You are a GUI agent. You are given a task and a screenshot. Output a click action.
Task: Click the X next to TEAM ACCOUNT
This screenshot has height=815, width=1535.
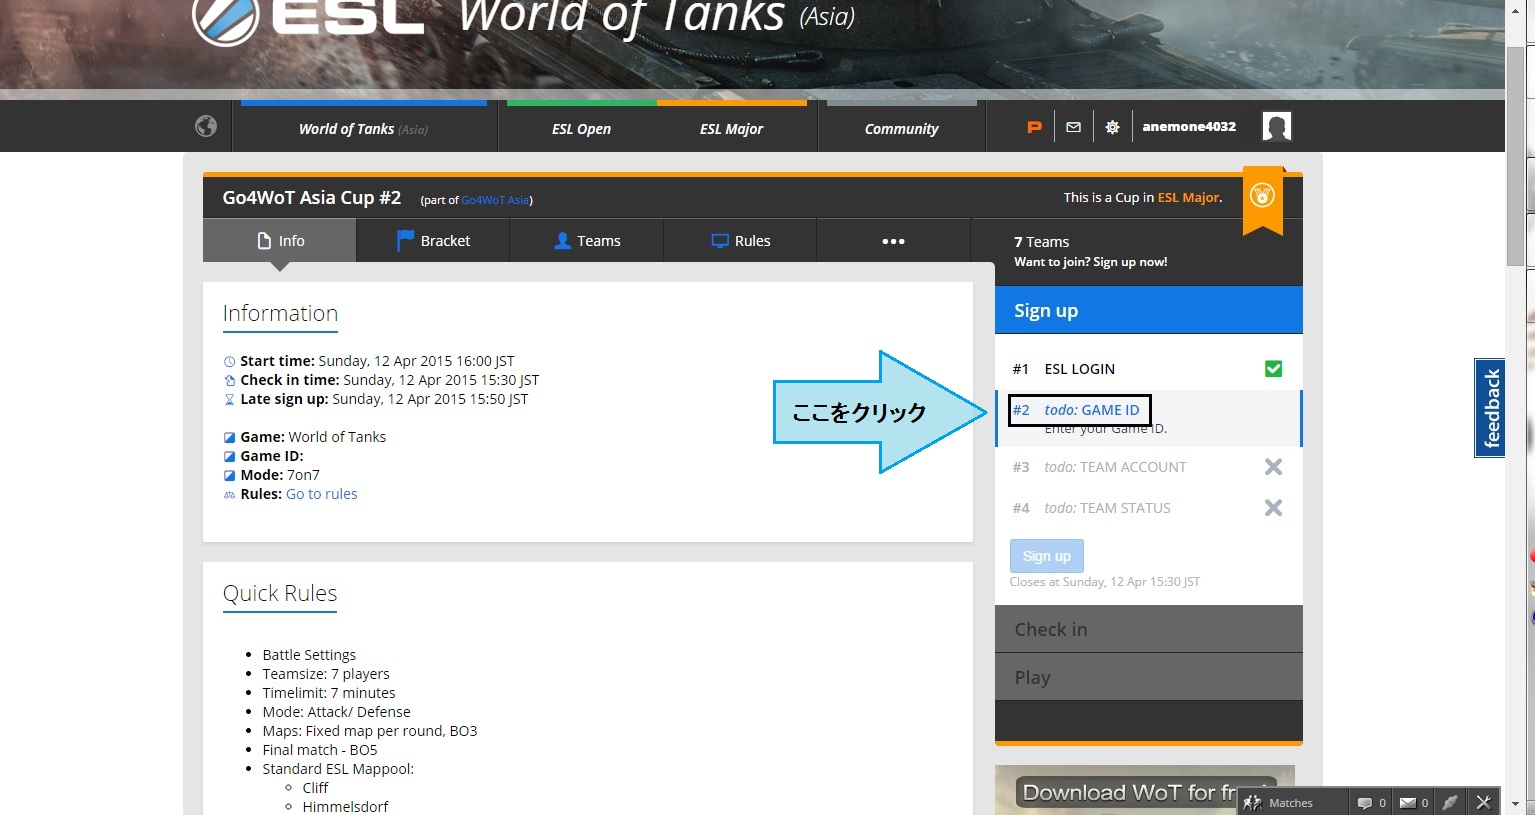pos(1273,467)
